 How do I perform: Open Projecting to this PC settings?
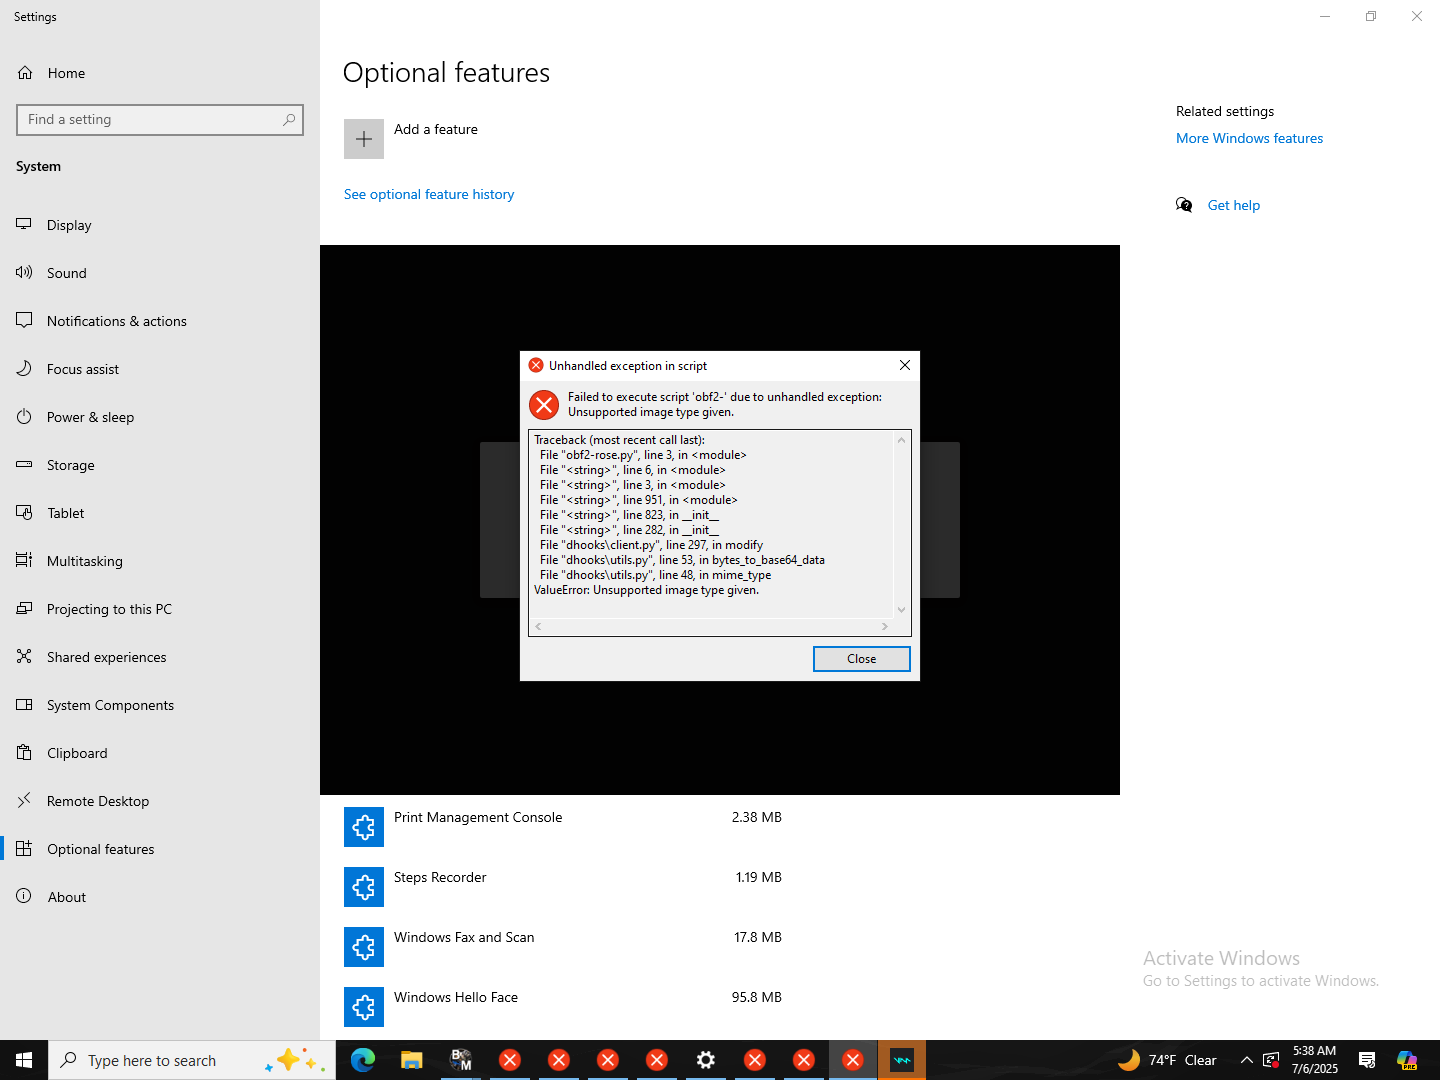coord(160,609)
